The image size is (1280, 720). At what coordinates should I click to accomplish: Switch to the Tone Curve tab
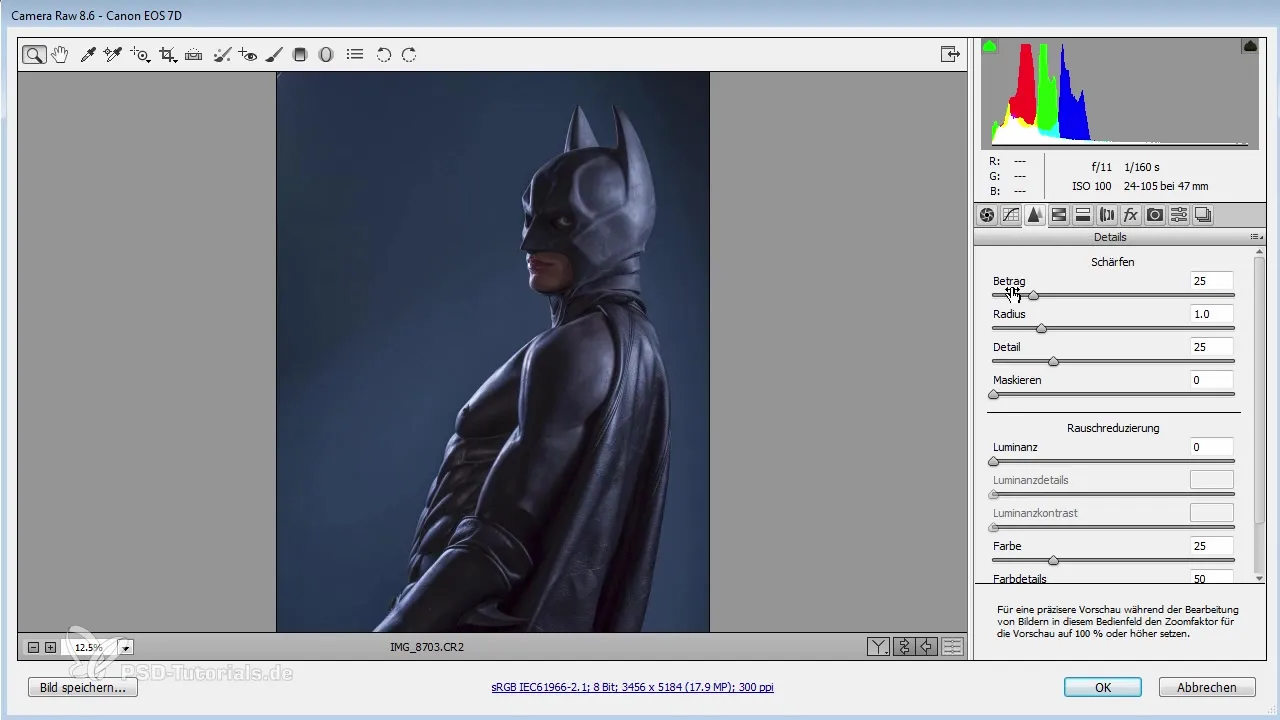pos(1011,215)
